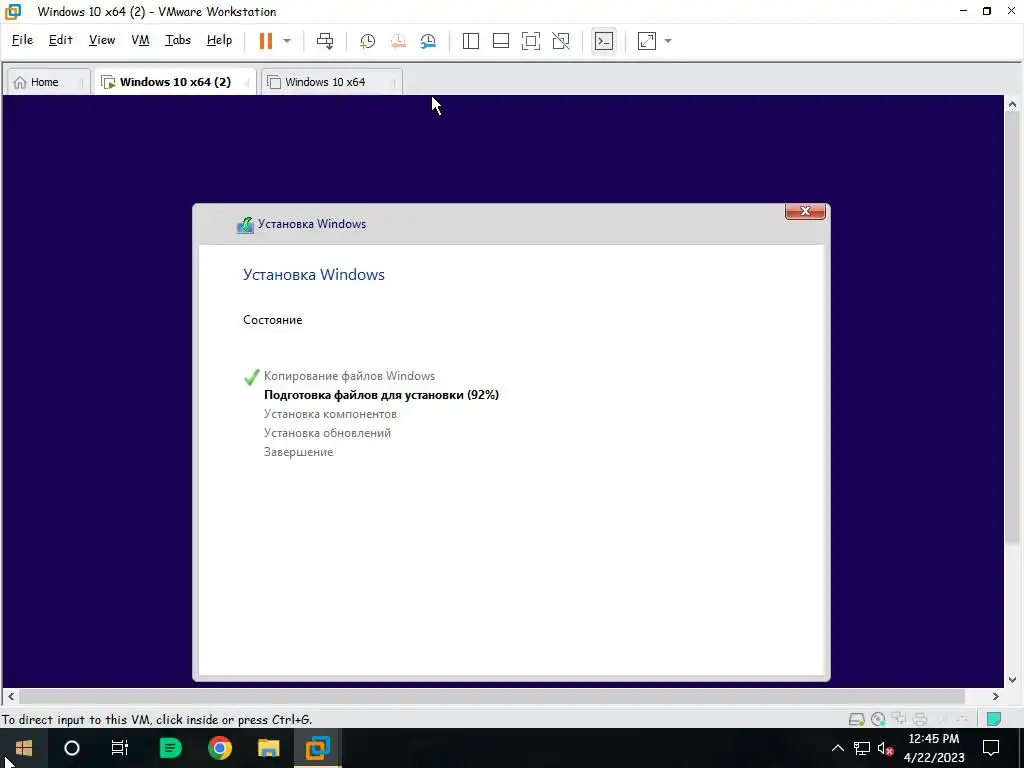Click the stretch guest display icon
This screenshot has width=1024, height=768.
[647, 41]
